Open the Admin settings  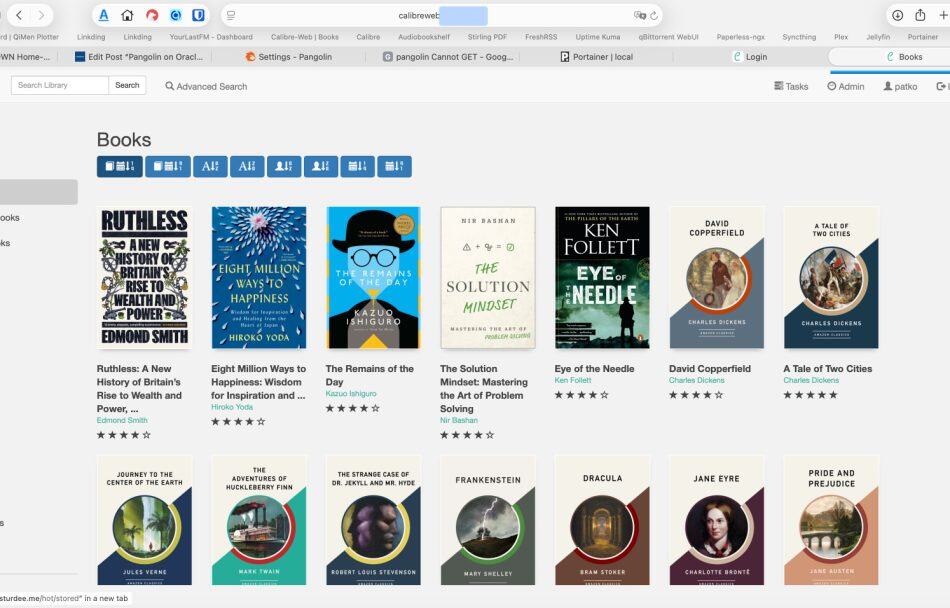(x=846, y=86)
